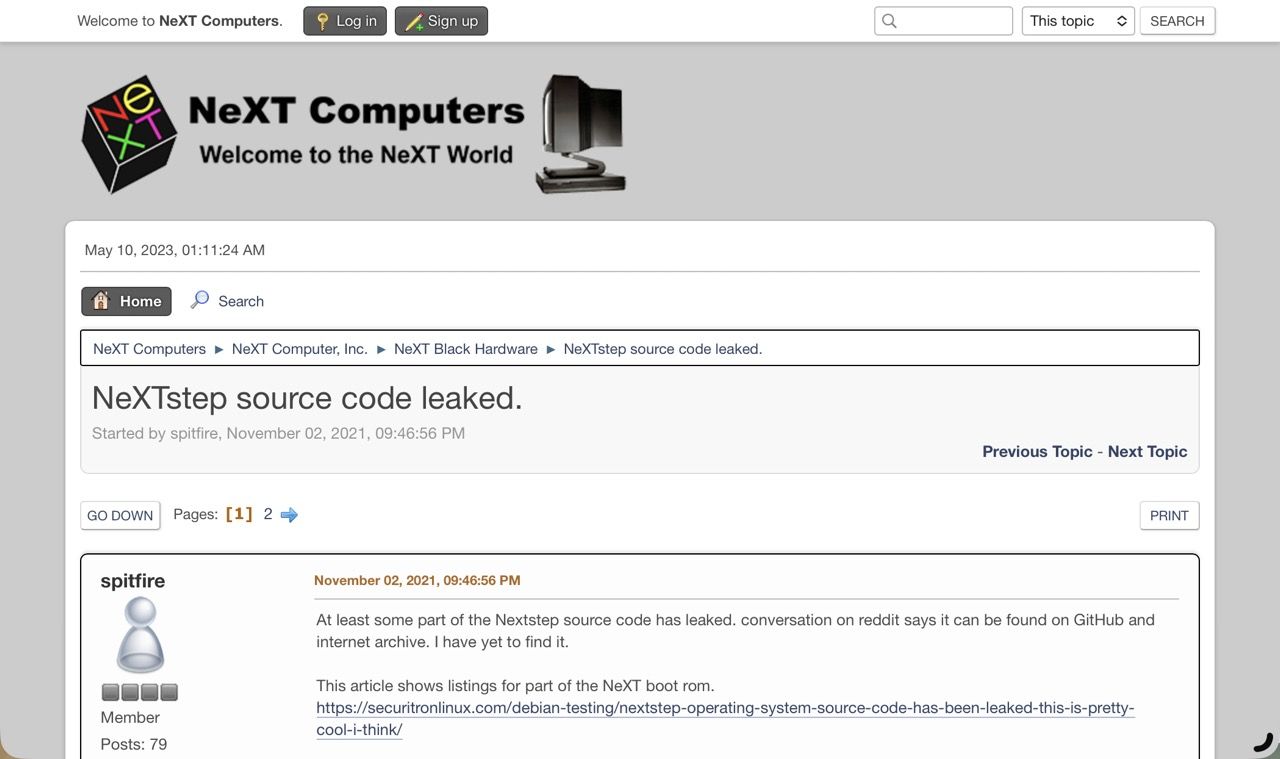
Task: Open the securitronlinux.com article link
Action: coord(725,719)
